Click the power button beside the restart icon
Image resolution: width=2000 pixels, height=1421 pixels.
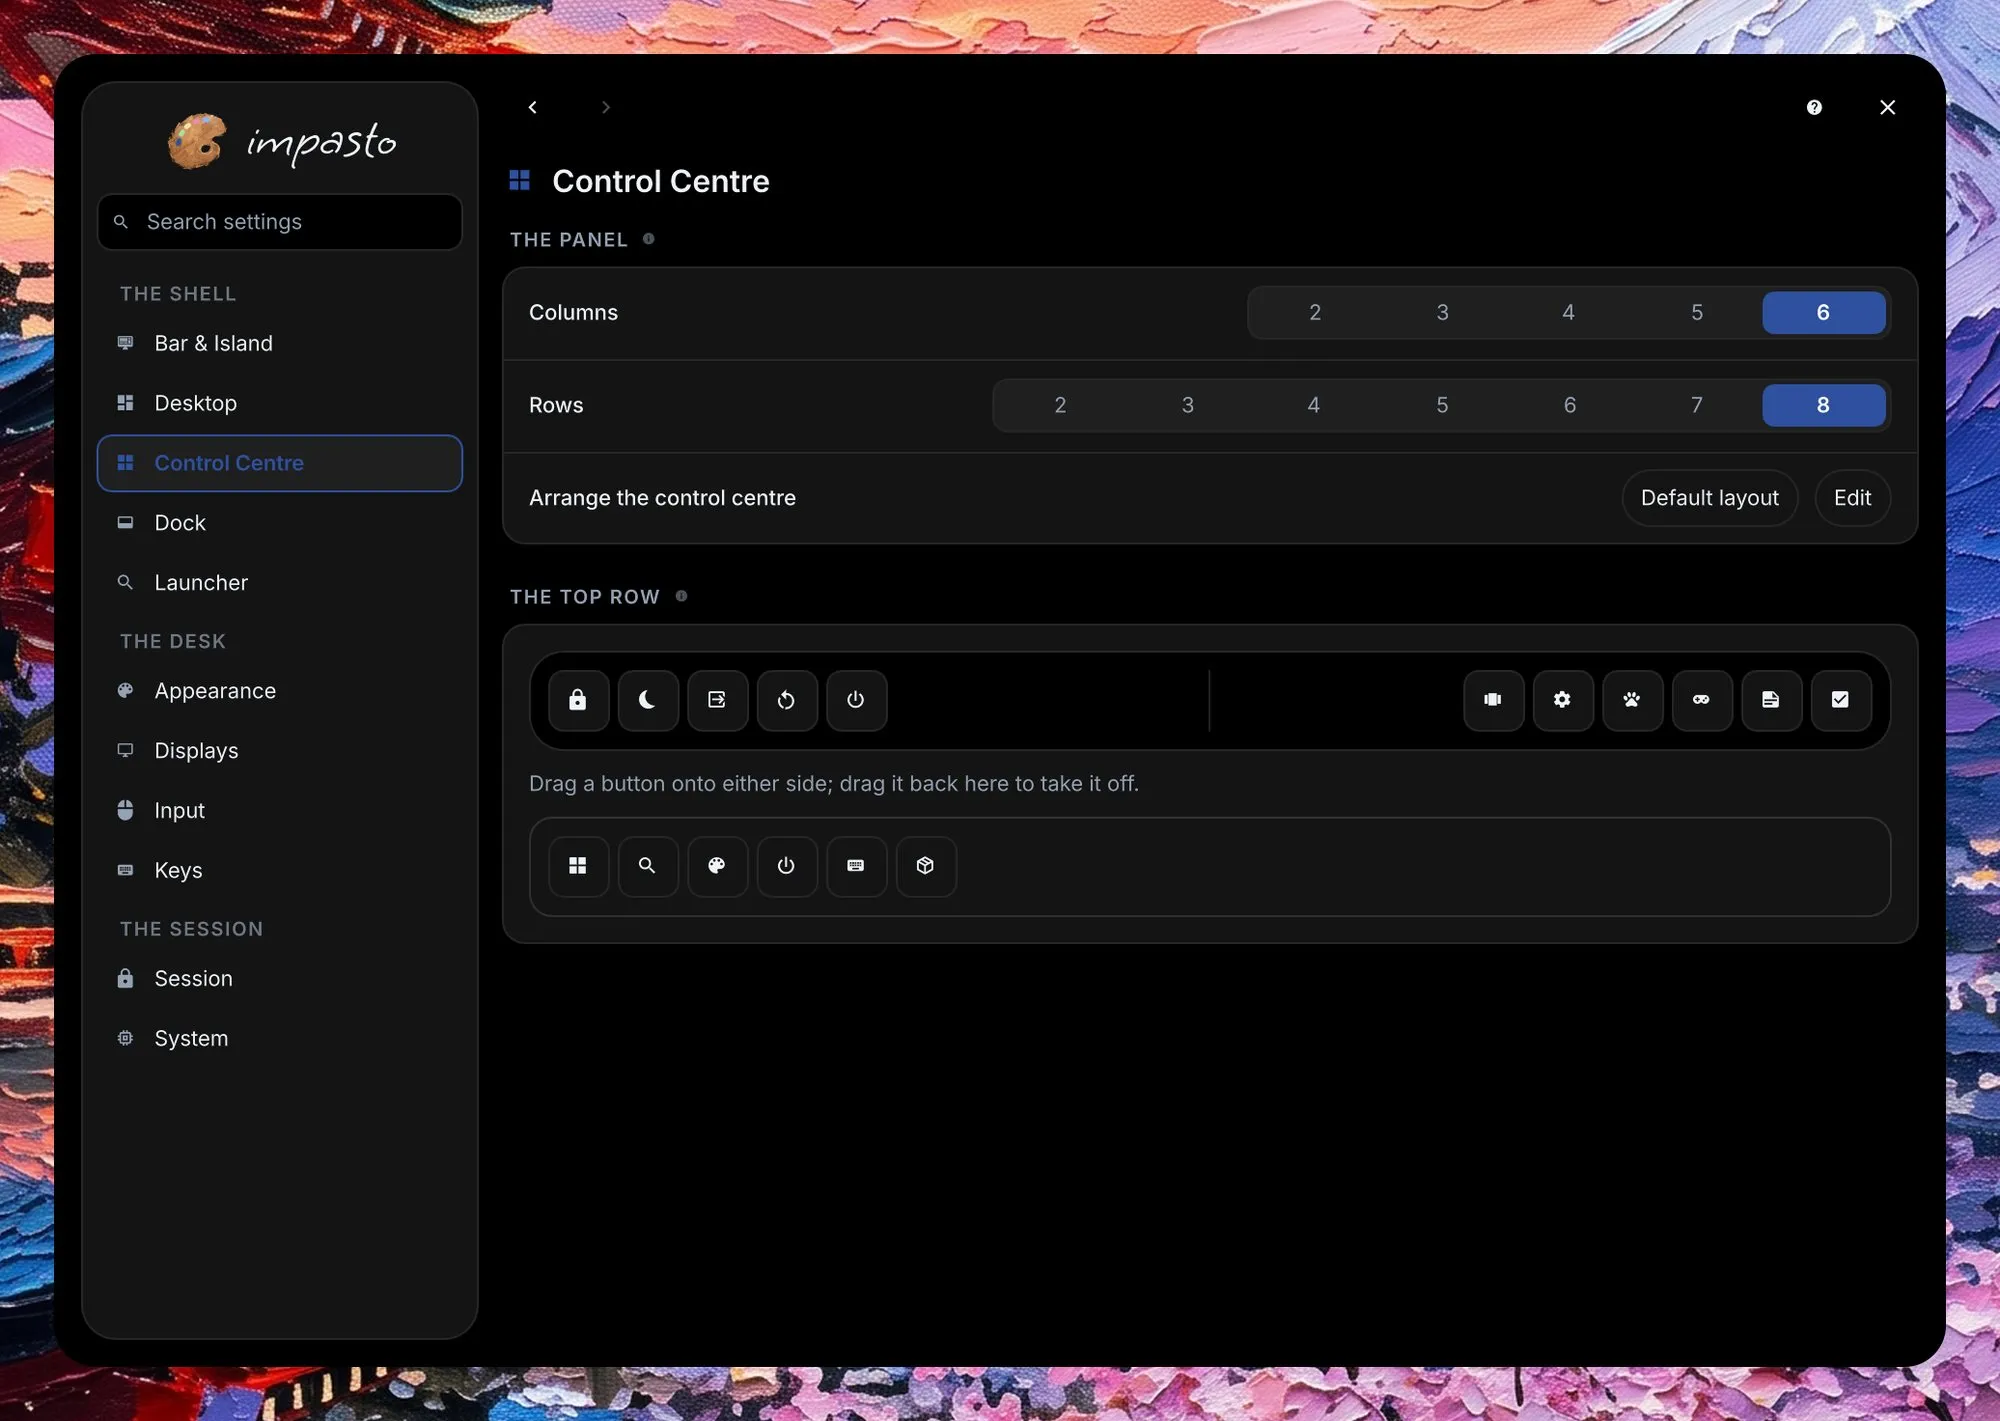856,700
